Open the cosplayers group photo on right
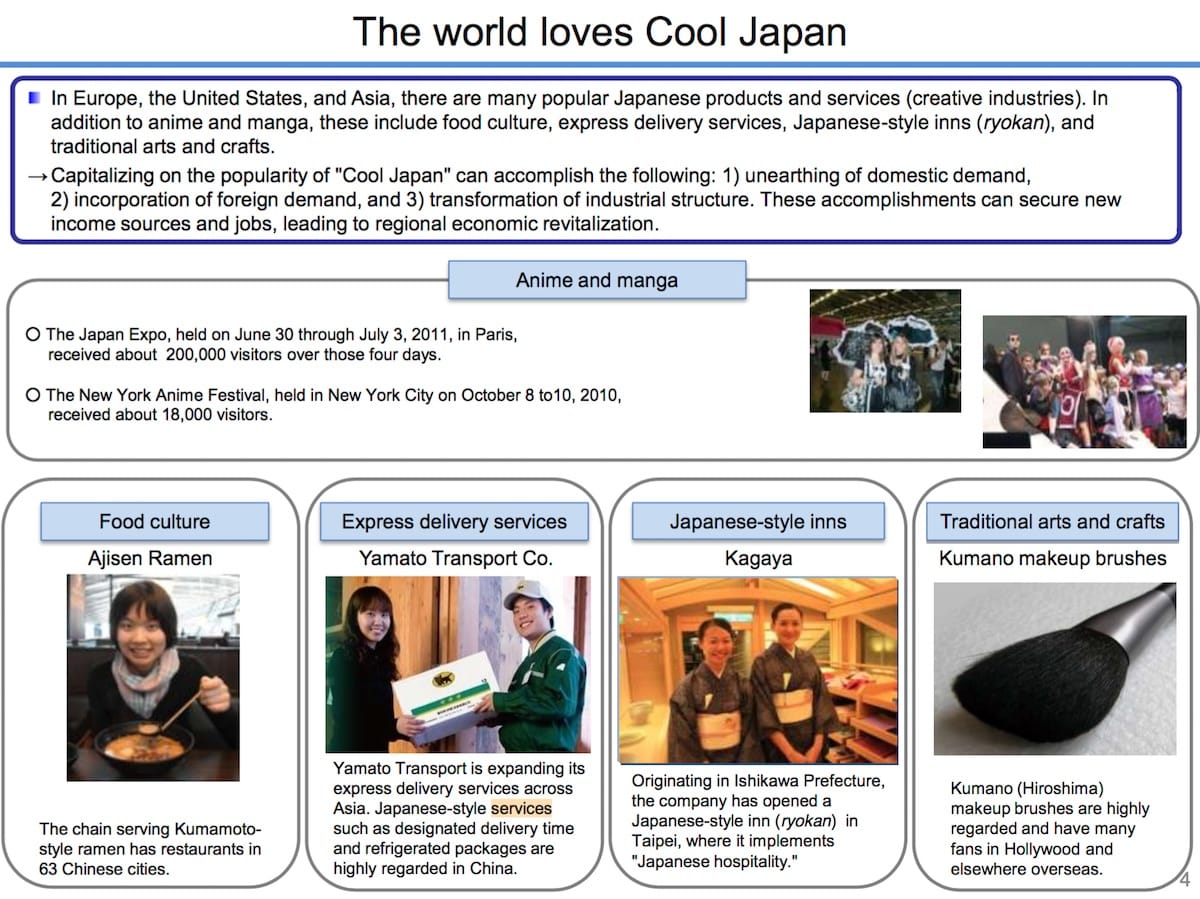The width and height of the screenshot is (1200, 899). click(x=1084, y=381)
